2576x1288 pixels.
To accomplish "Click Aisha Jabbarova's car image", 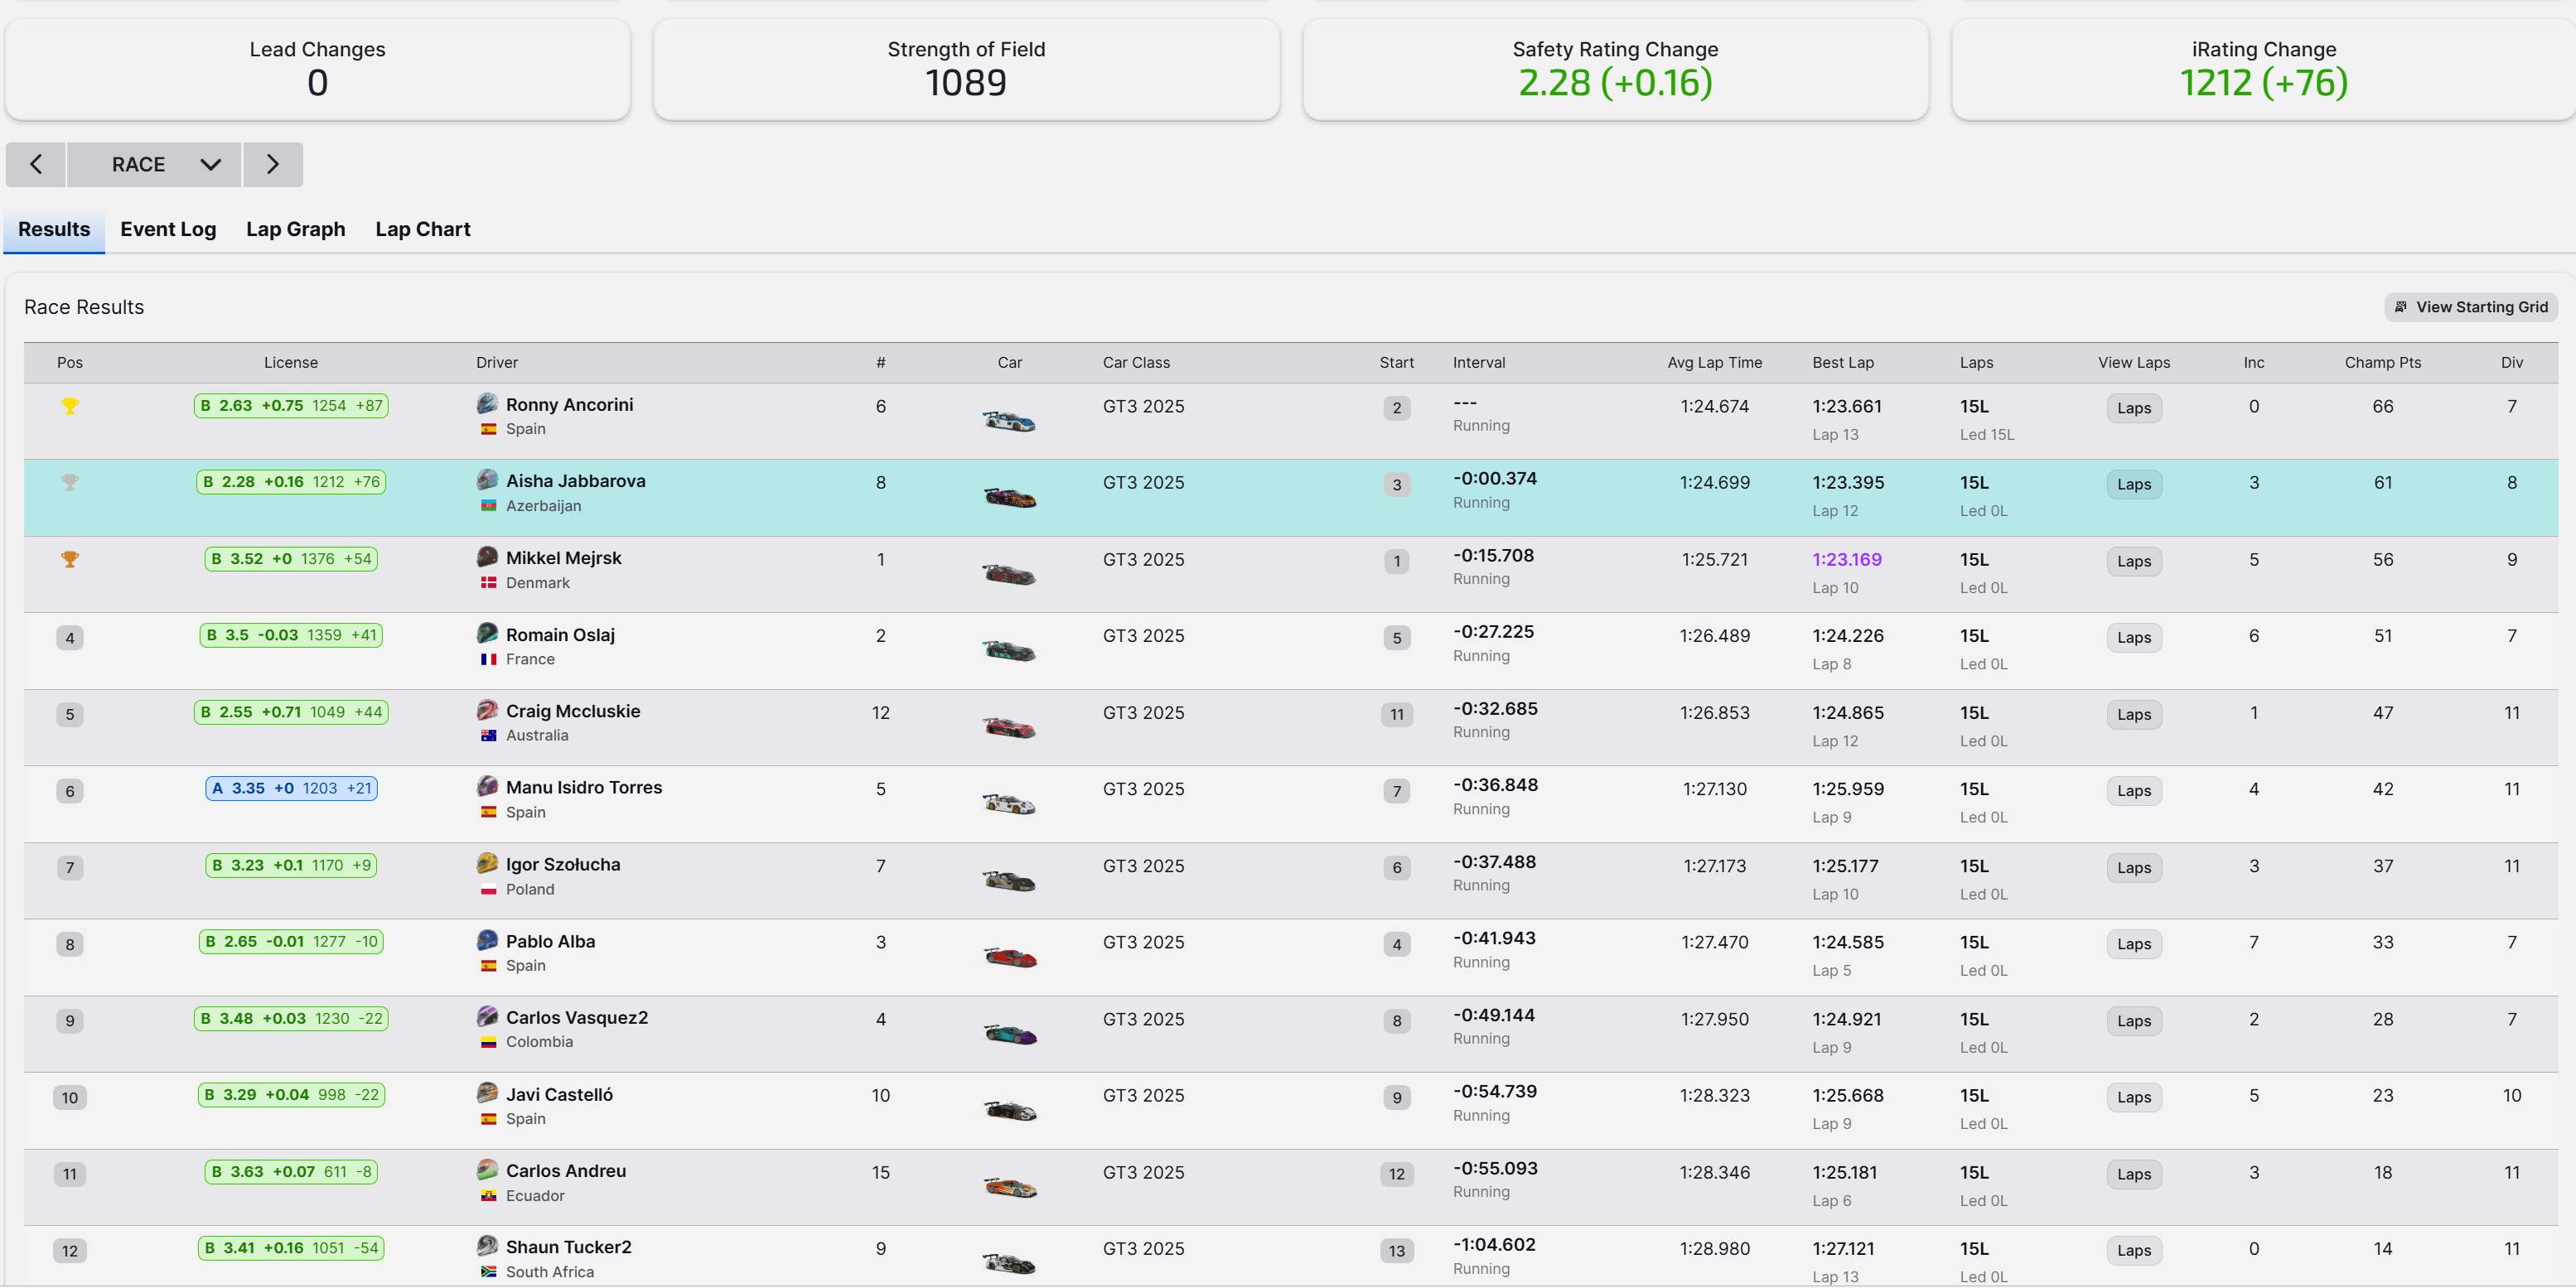I will (x=1008, y=497).
